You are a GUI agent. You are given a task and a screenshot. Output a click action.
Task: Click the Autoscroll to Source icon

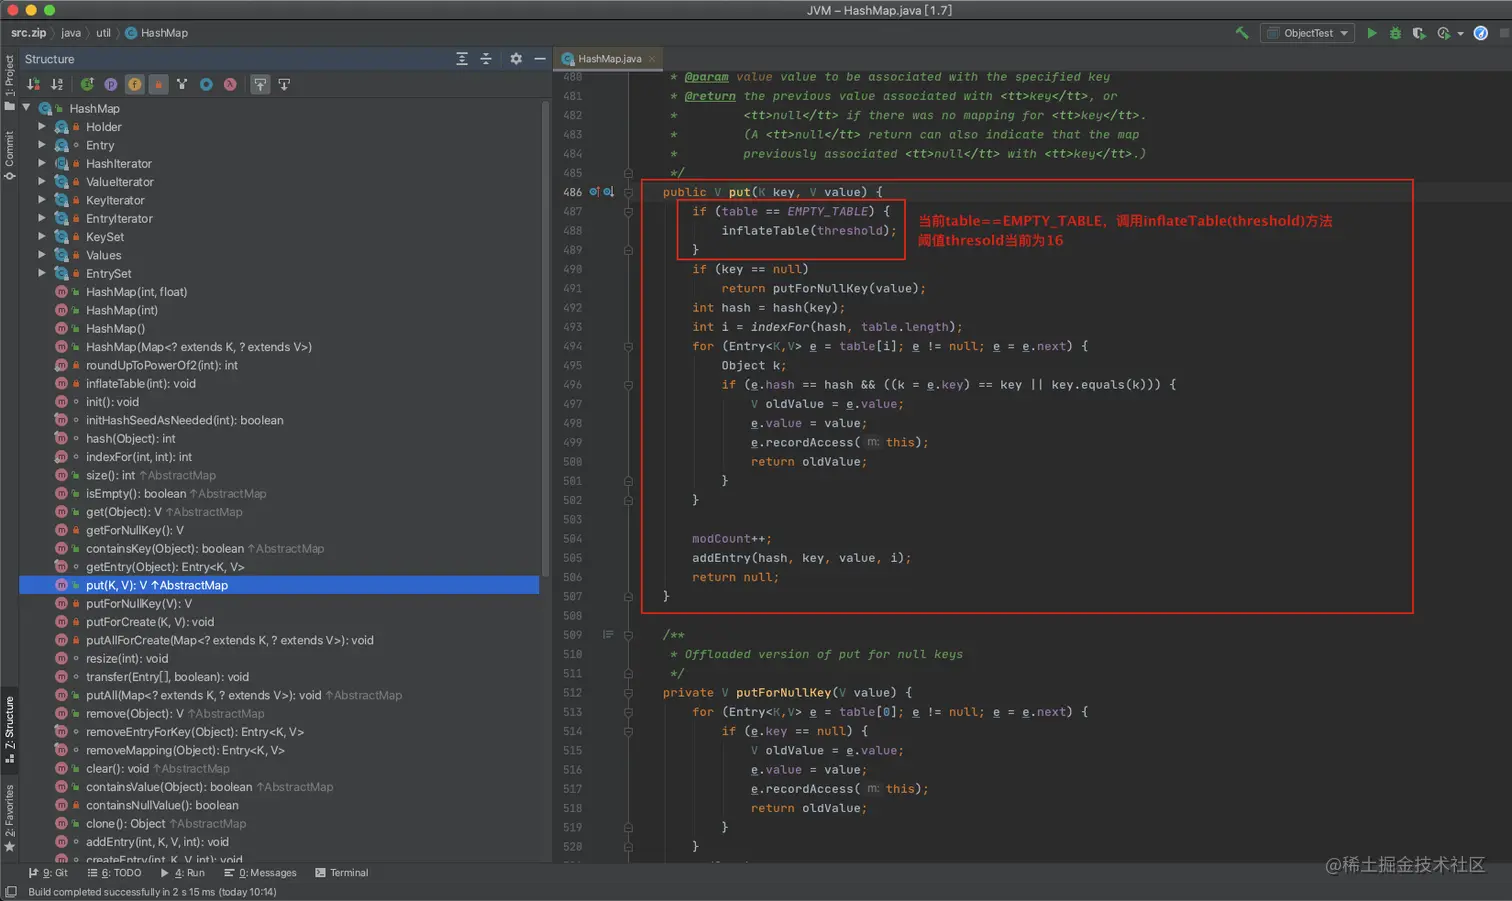(260, 84)
